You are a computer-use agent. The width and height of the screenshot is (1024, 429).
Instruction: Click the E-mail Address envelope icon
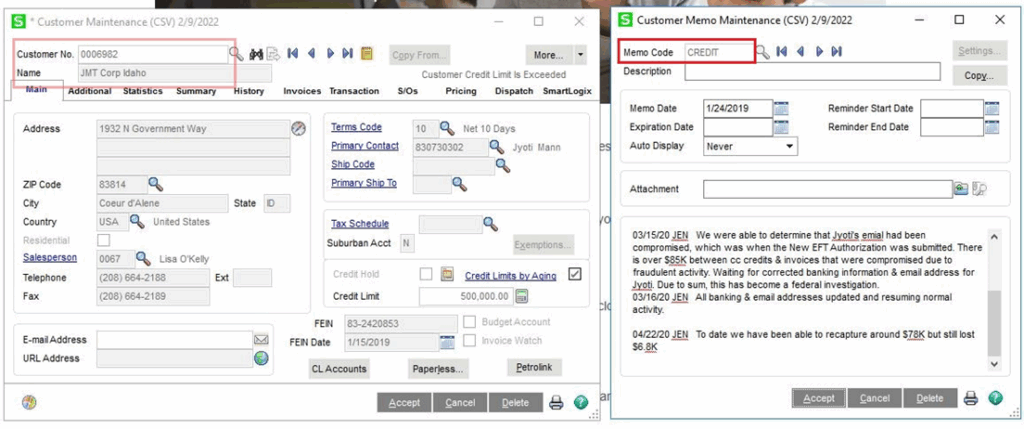pyautogui.click(x=261, y=340)
